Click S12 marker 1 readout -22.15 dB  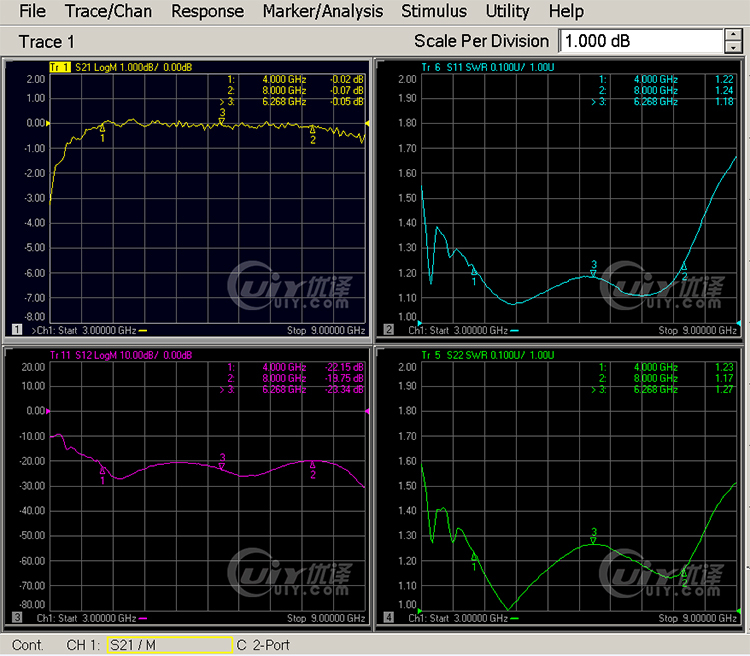(x=344, y=367)
